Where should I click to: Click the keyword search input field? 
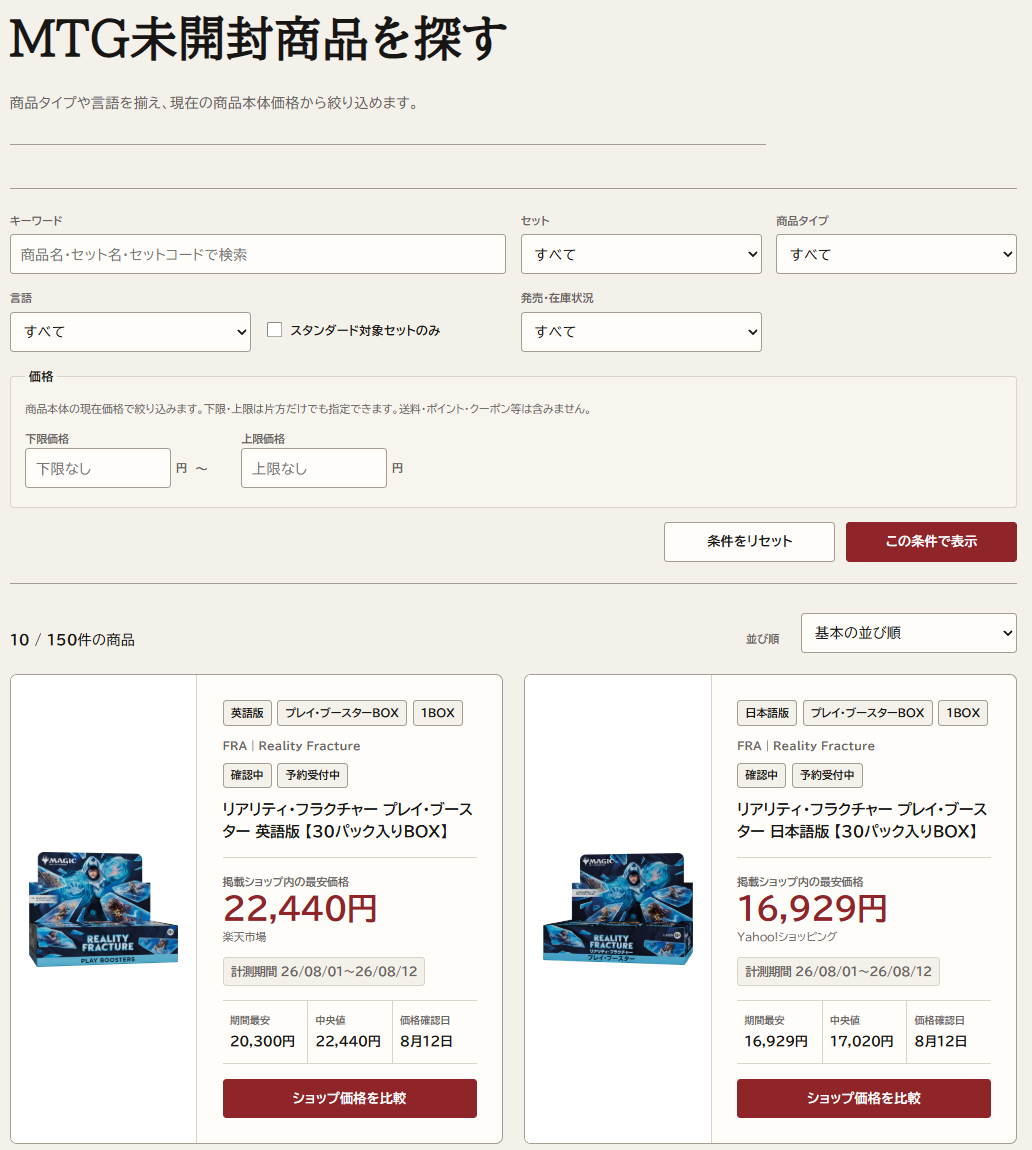(x=257, y=254)
